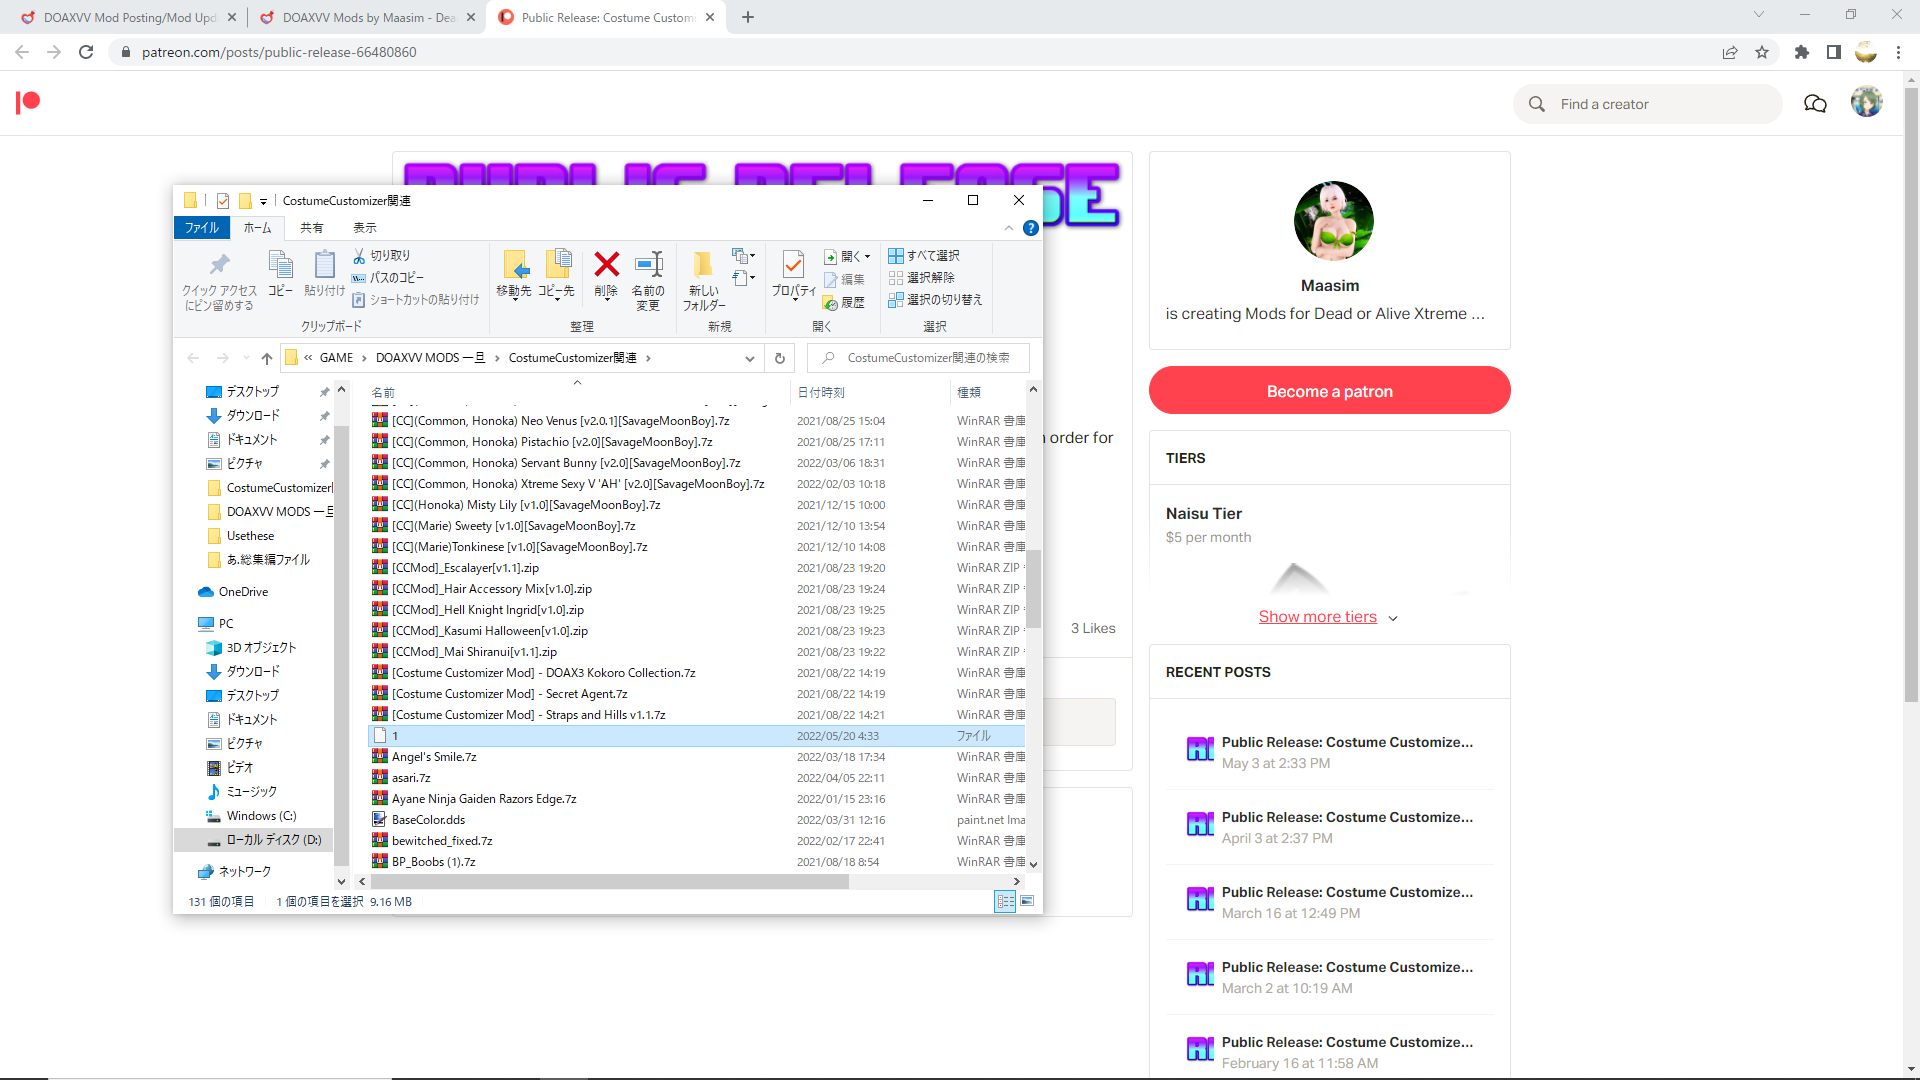Click Invert selection (選択の切り替え) in ribbon

coord(935,300)
